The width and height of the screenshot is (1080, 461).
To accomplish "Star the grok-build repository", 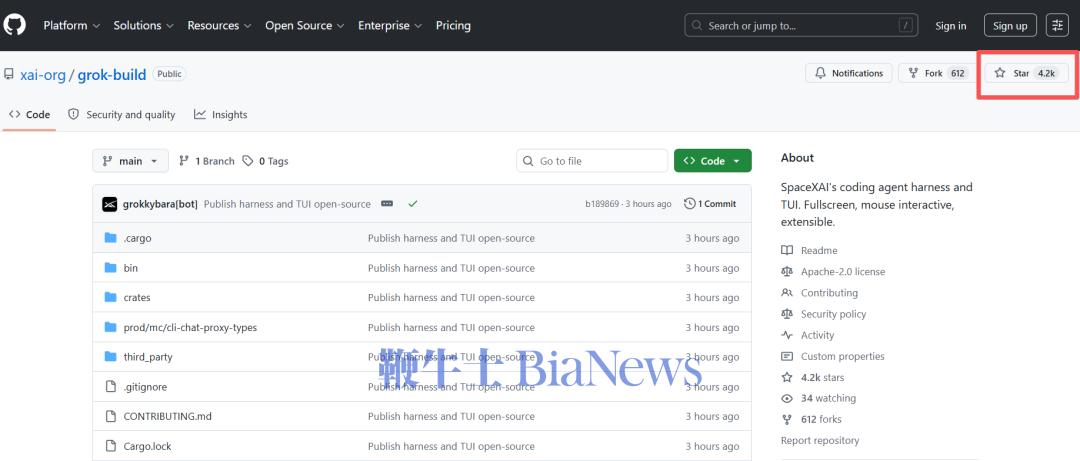I will 1026,73.
